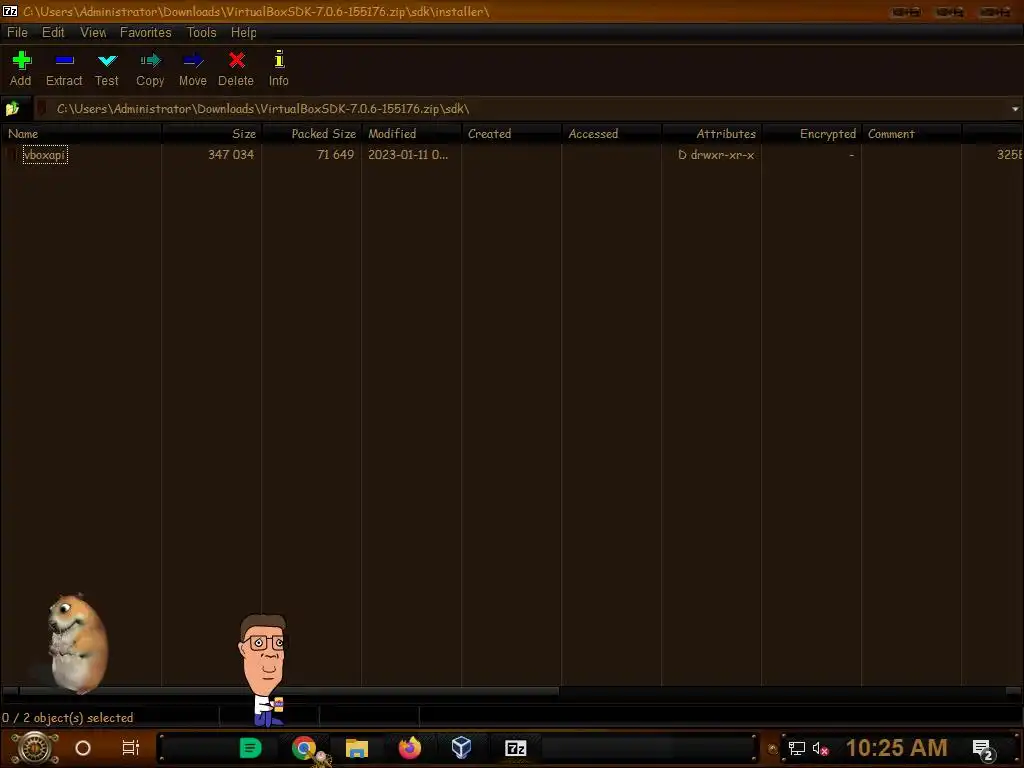The height and width of the screenshot is (768, 1024).
Task: Click the drwxr-xr-x attributes cell
Action: click(716, 155)
